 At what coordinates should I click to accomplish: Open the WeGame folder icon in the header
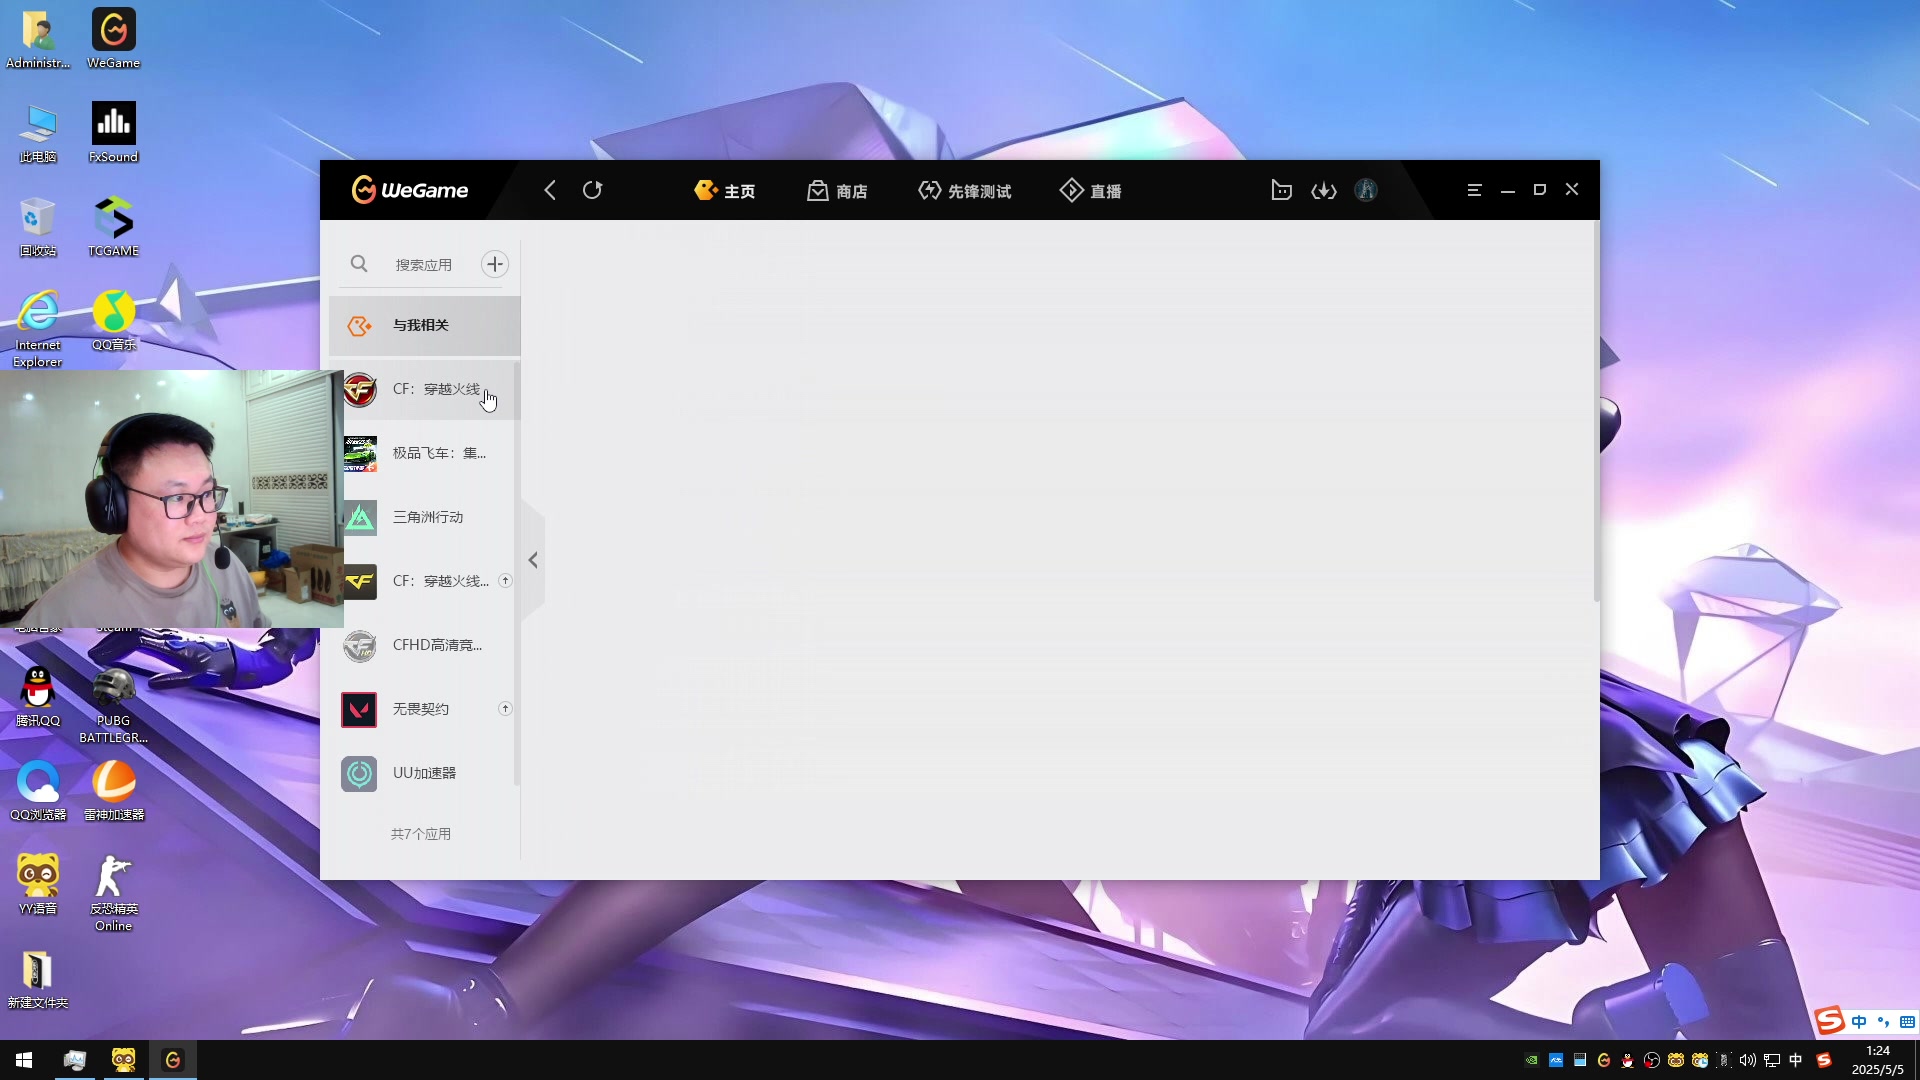click(1282, 190)
